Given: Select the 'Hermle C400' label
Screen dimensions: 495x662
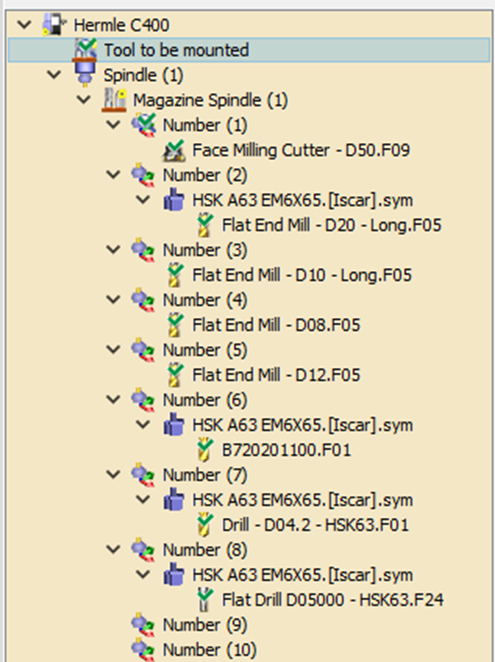Looking at the screenshot, I should click(122, 25).
